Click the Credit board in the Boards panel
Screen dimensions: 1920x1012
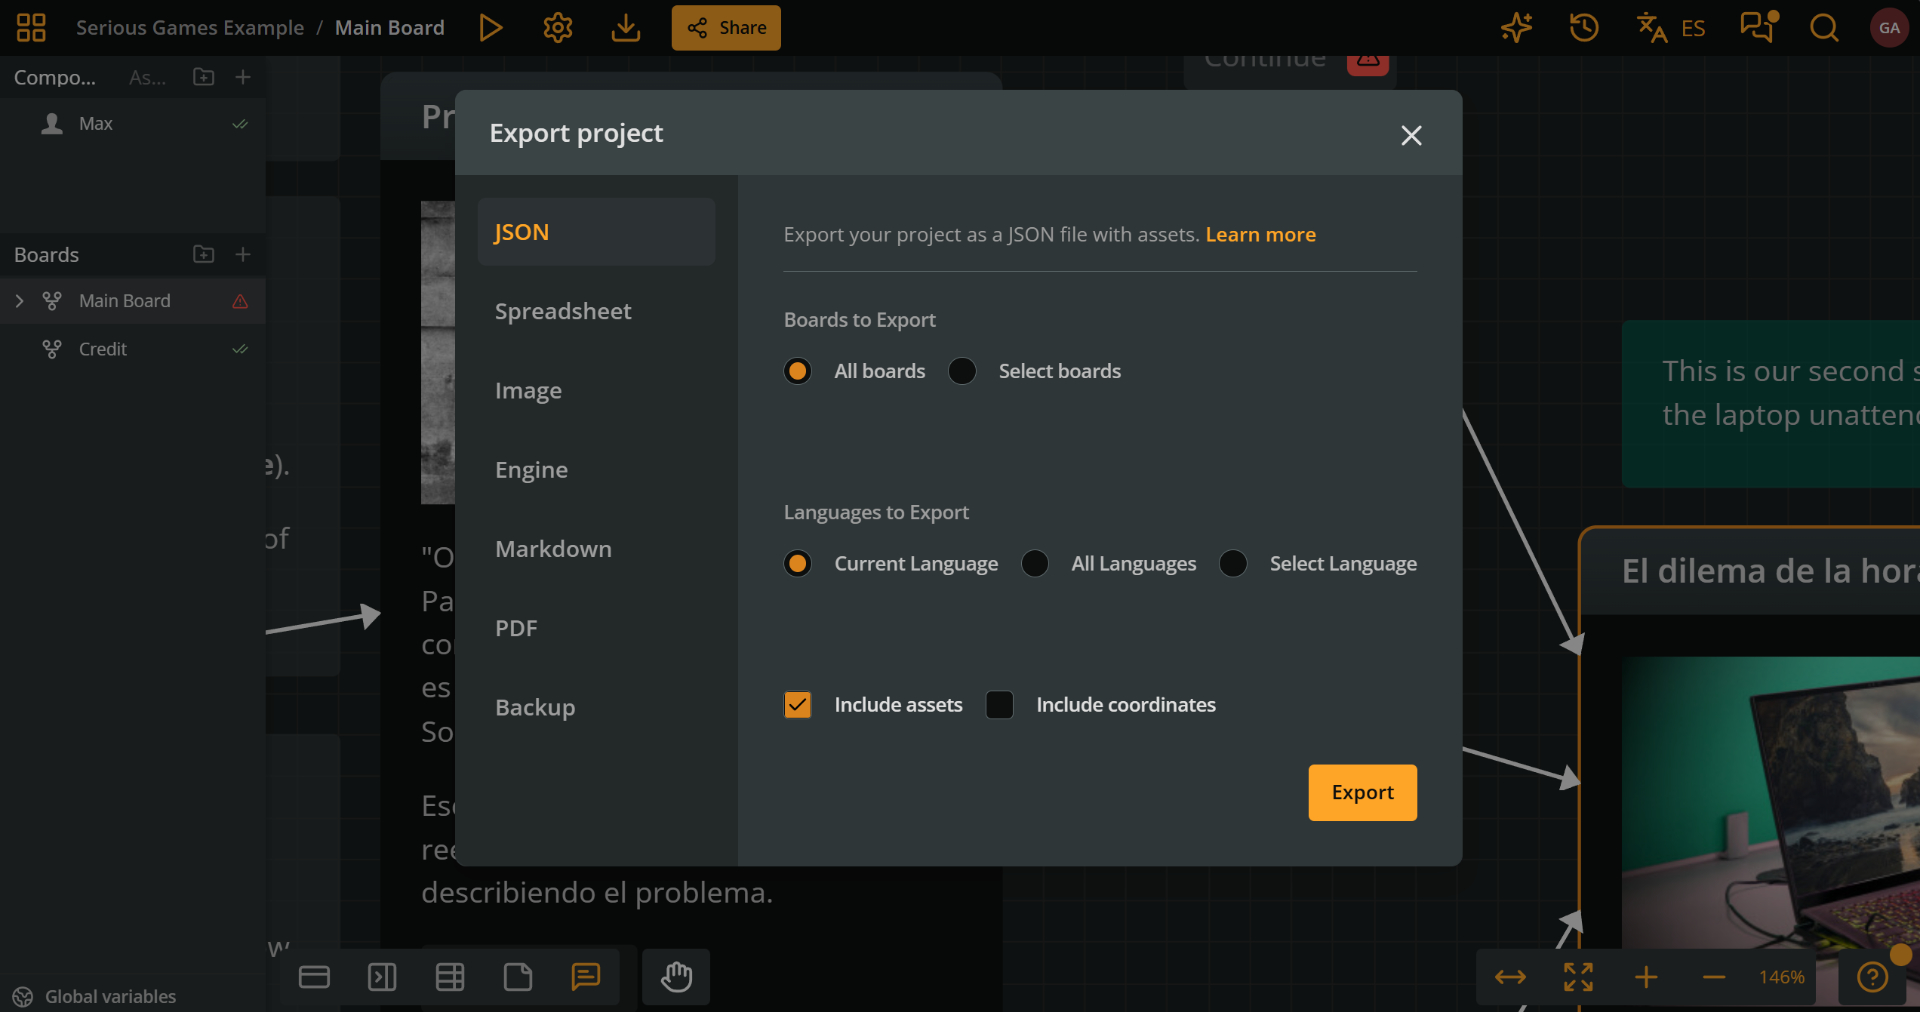point(102,348)
